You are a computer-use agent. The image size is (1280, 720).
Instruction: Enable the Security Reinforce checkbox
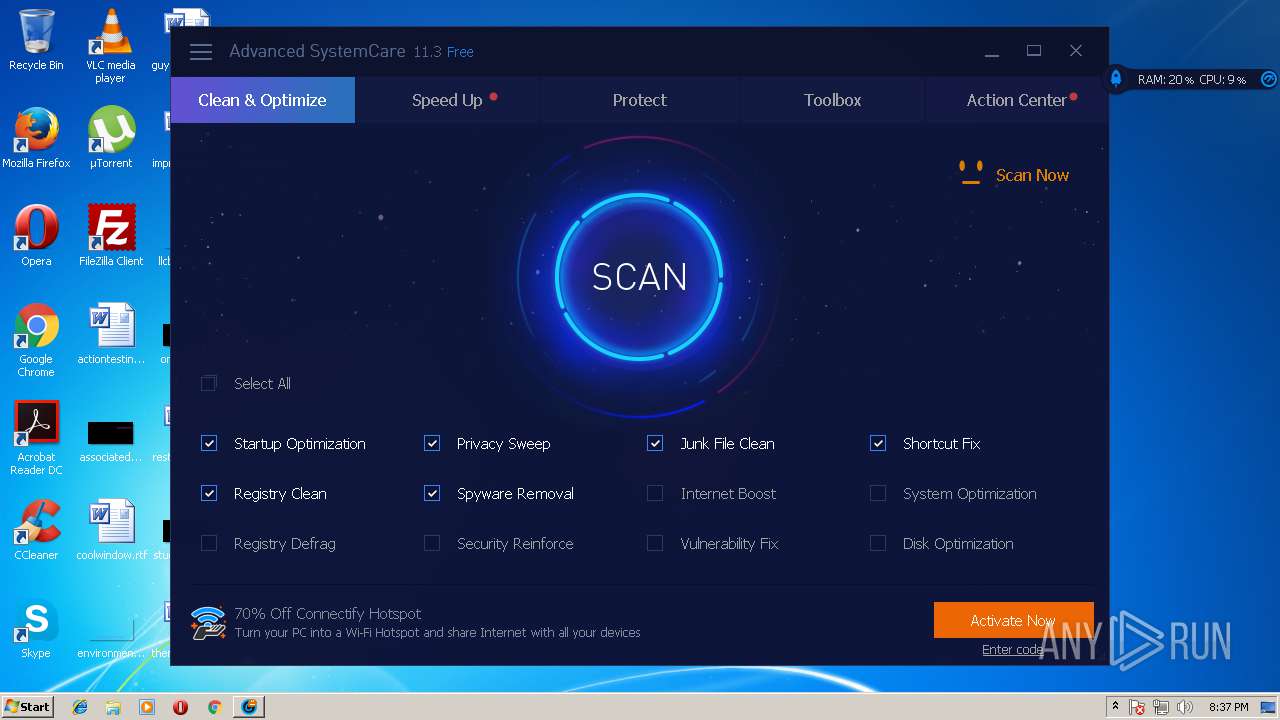click(x=432, y=543)
